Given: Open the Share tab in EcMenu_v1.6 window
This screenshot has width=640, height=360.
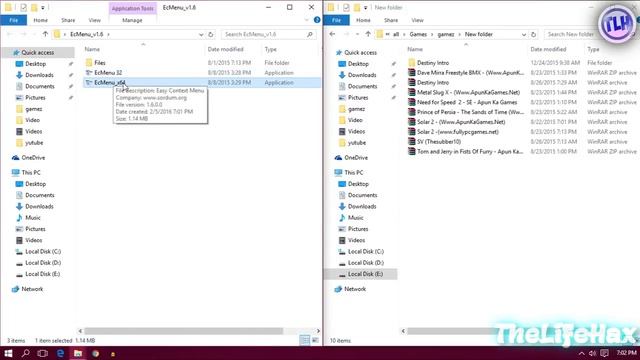Looking at the screenshot, I should click(68, 20).
